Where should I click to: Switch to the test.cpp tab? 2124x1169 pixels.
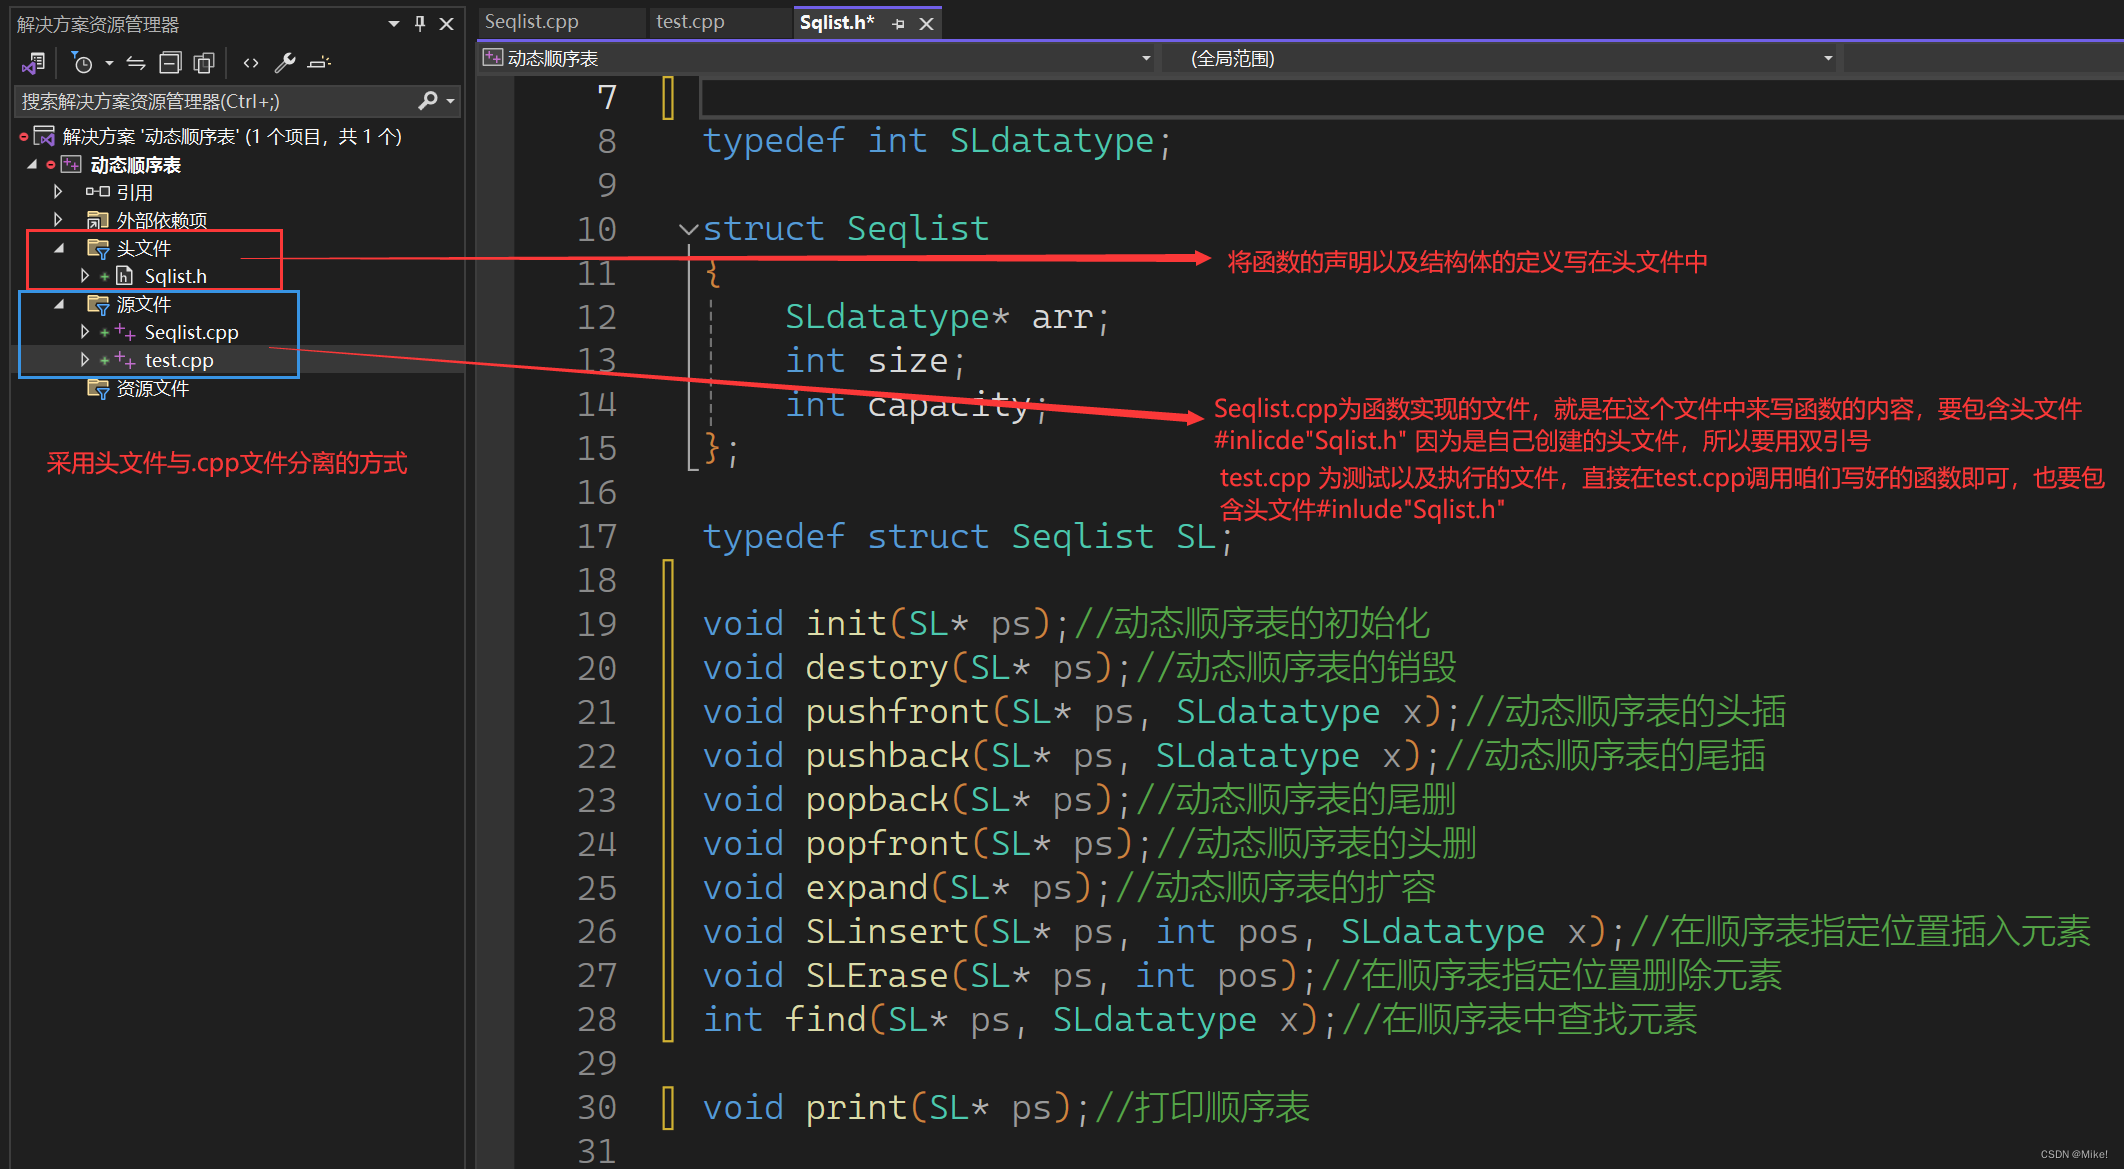tap(690, 21)
